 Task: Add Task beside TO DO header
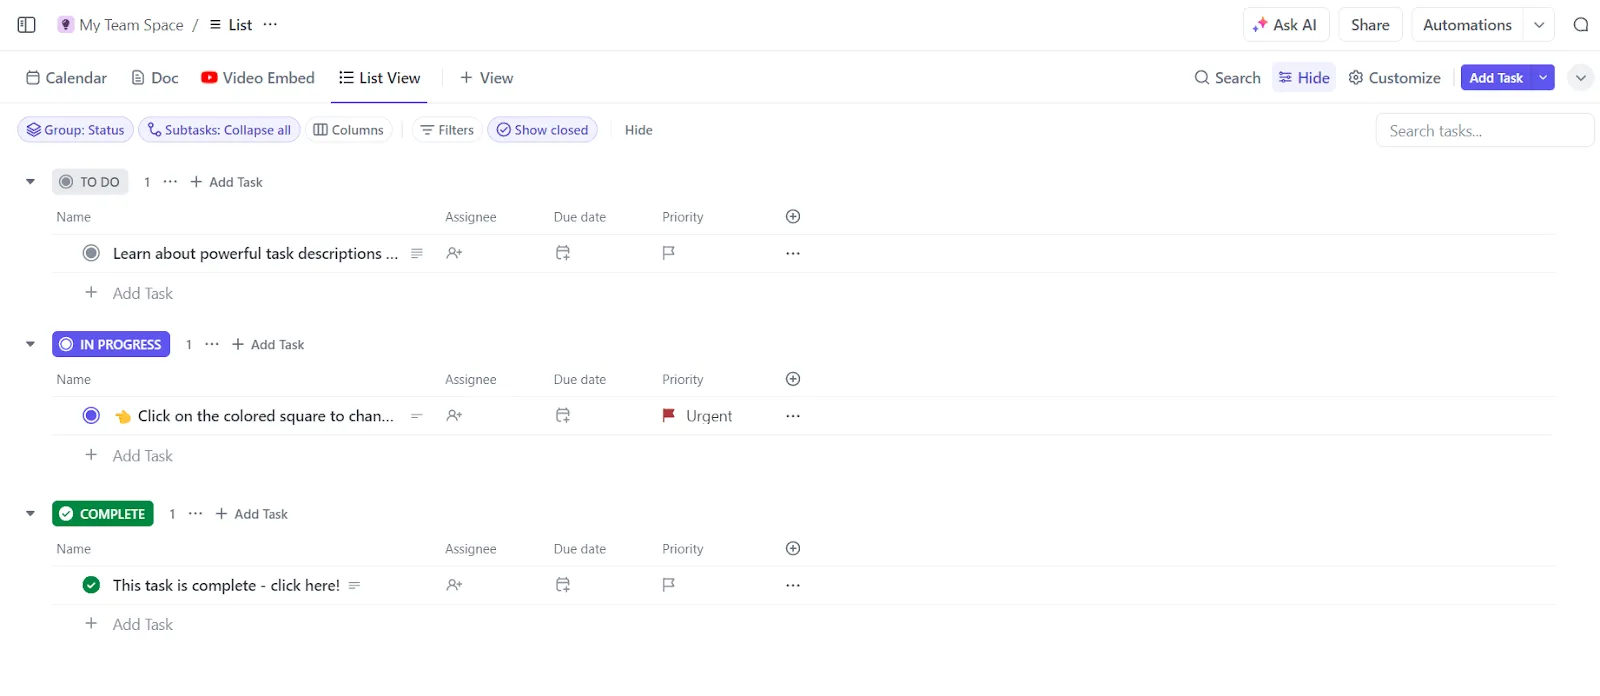(x=226, y=182)
